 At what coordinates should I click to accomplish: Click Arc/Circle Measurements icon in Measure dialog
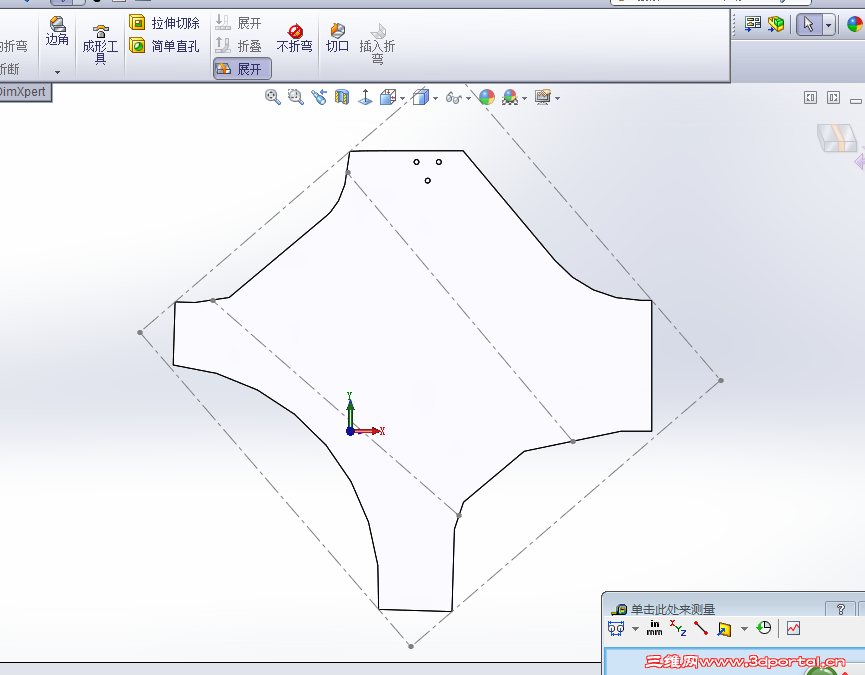[616, 628]
